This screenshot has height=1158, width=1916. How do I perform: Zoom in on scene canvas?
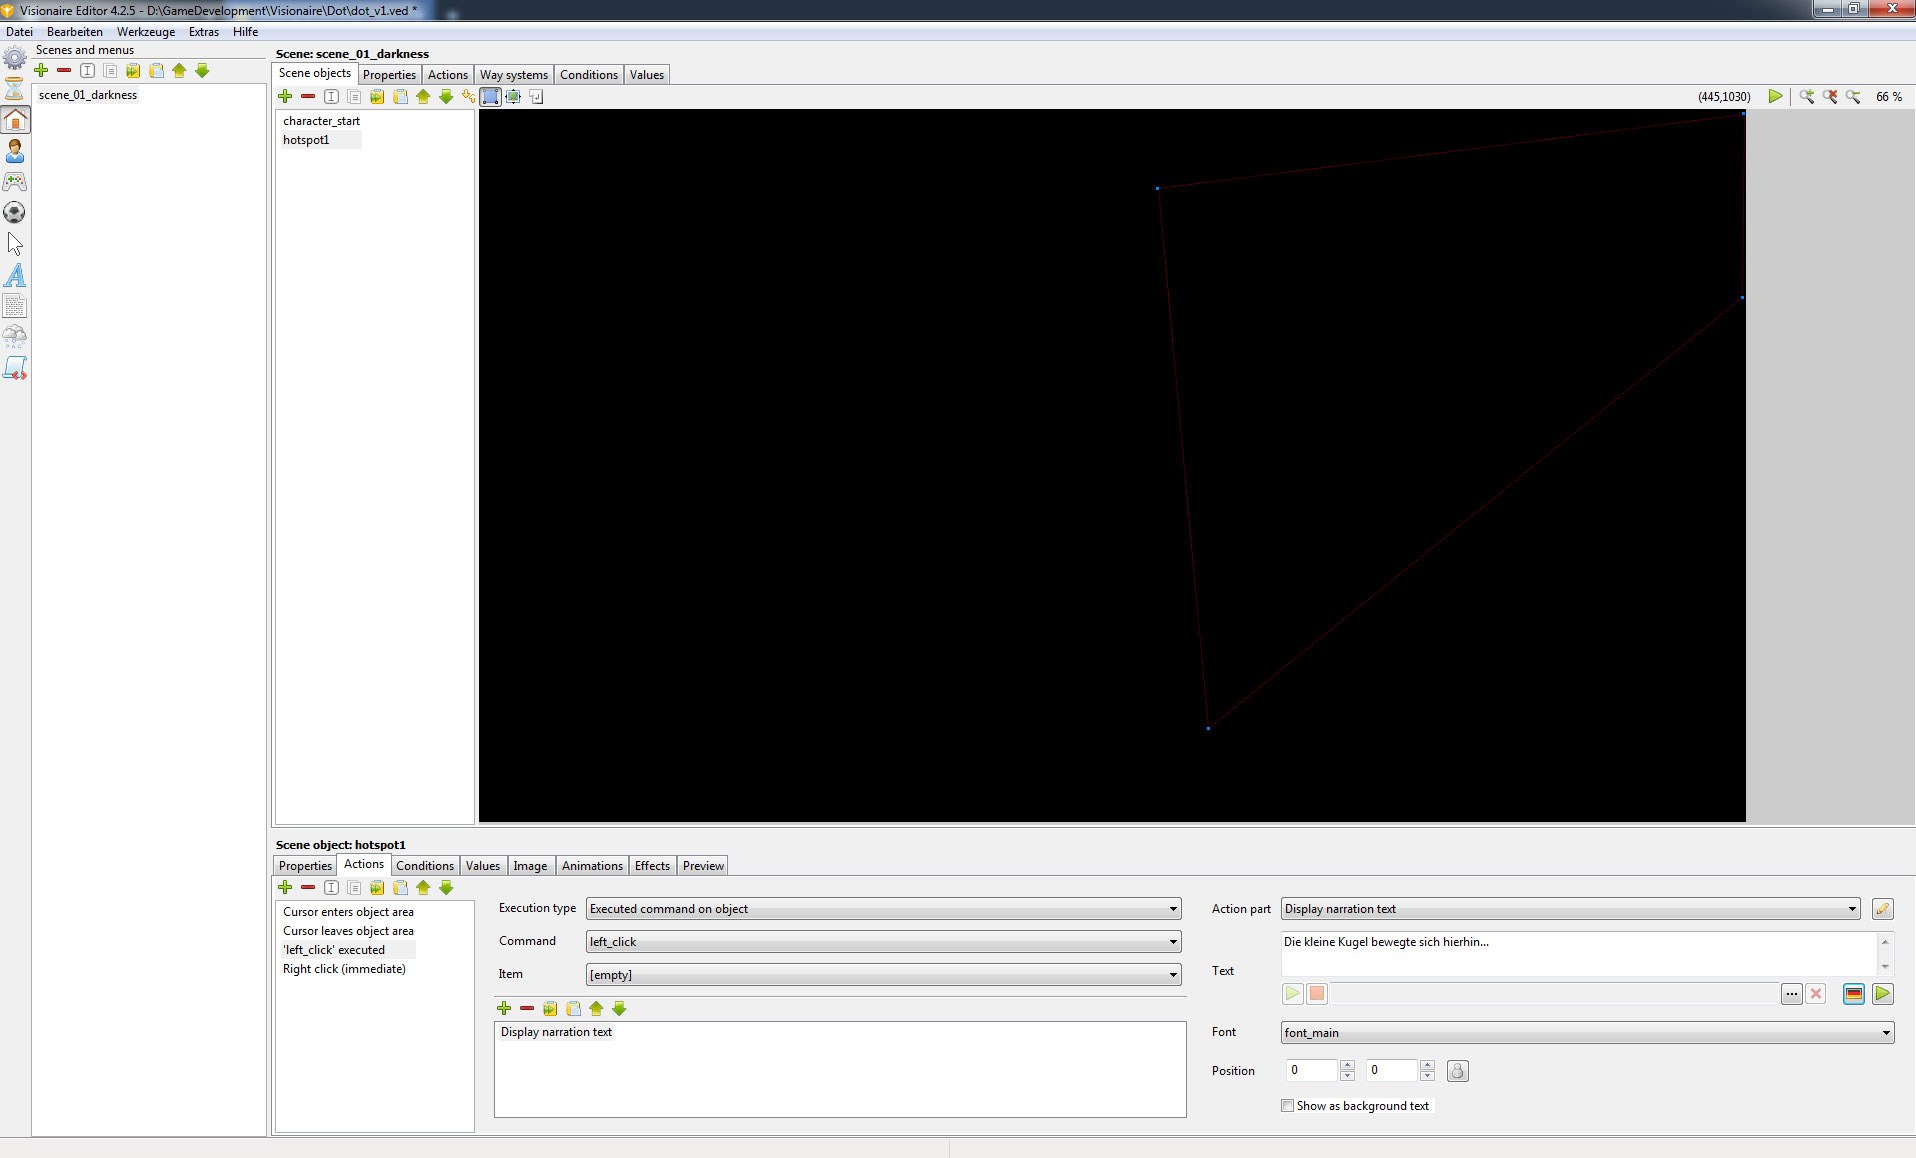click(1807, 96)
